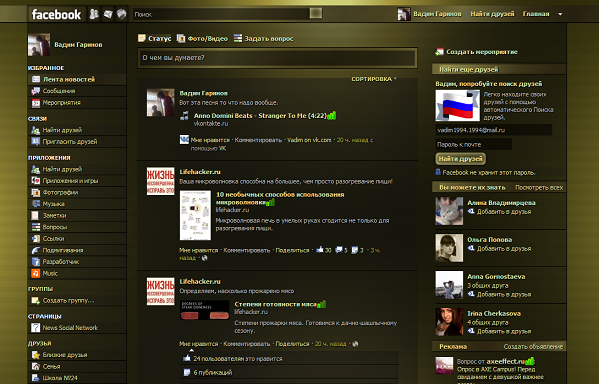
Task: Add Алина Владимирцева as friend
Action: coord(500,212)
